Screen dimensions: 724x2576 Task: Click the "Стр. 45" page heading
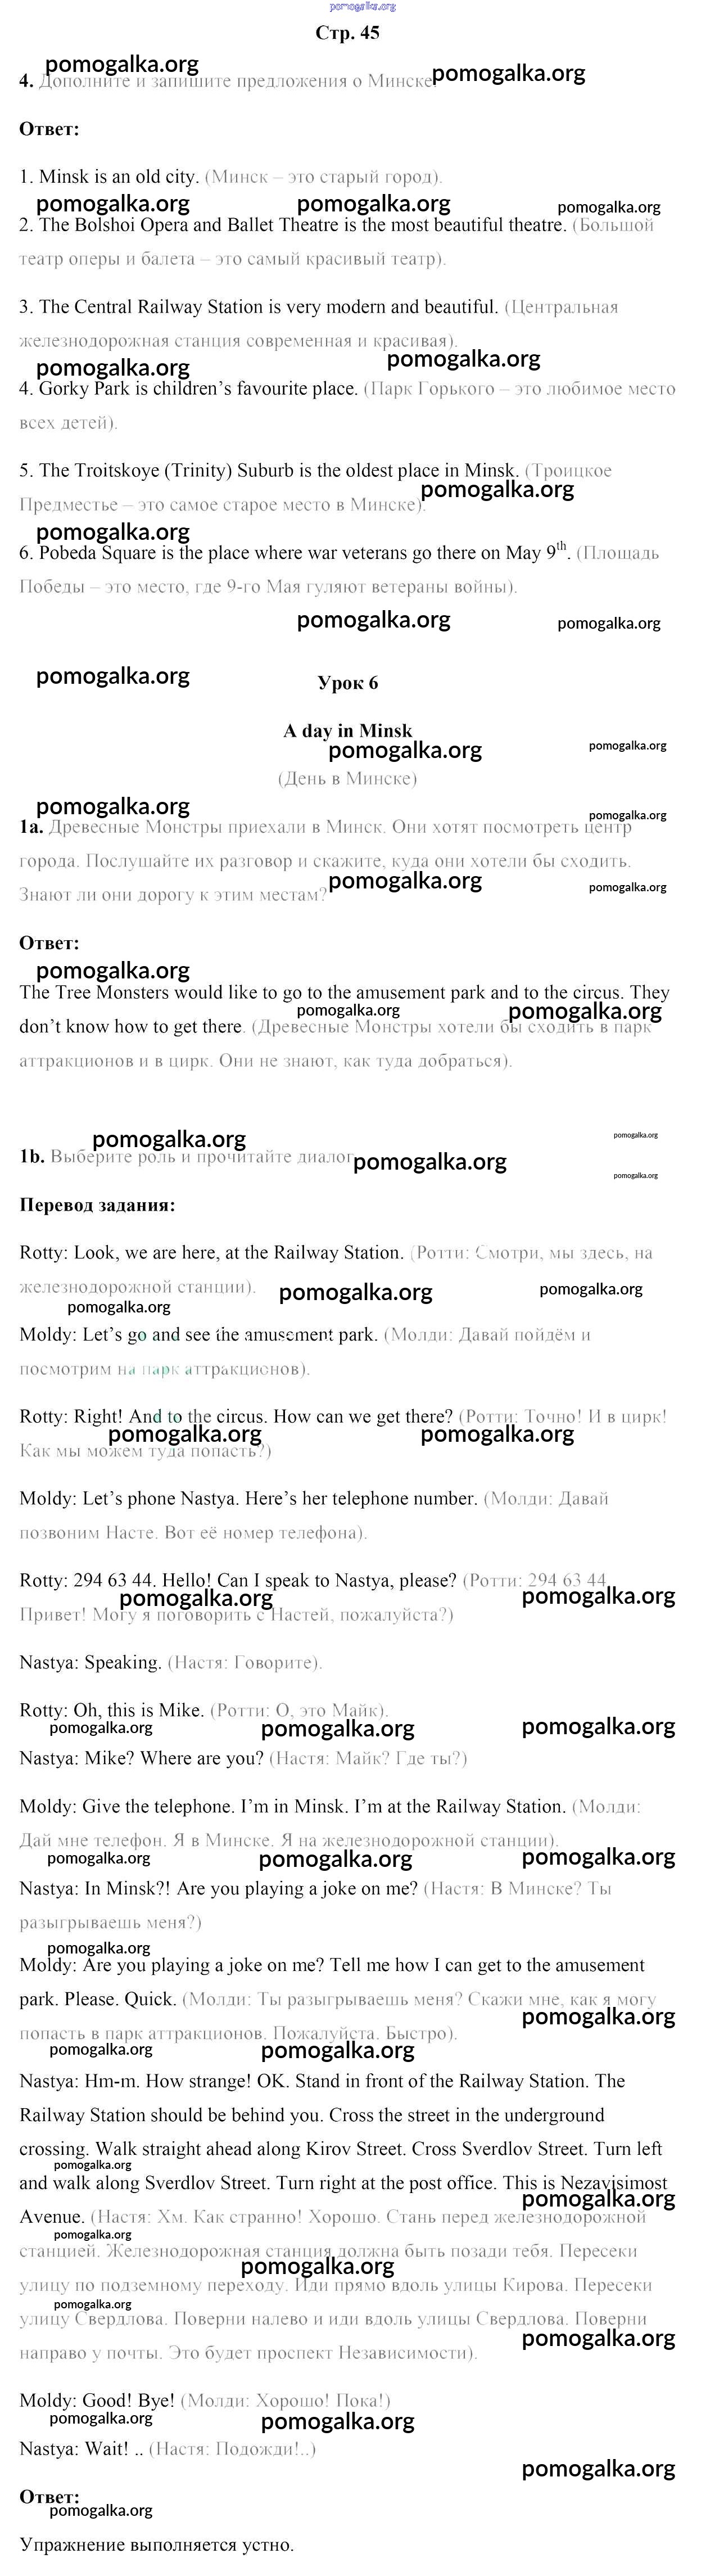[347, 33]
